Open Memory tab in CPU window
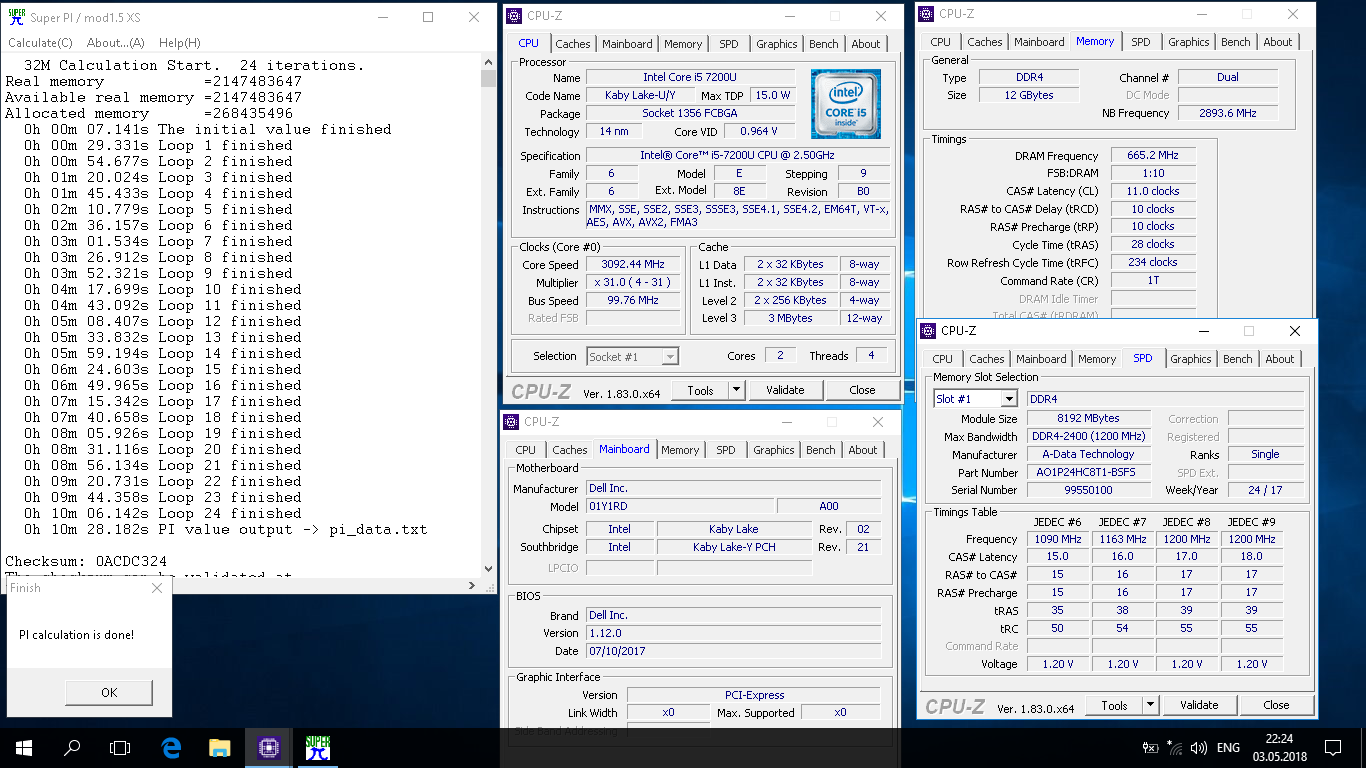 pos(682,44)
